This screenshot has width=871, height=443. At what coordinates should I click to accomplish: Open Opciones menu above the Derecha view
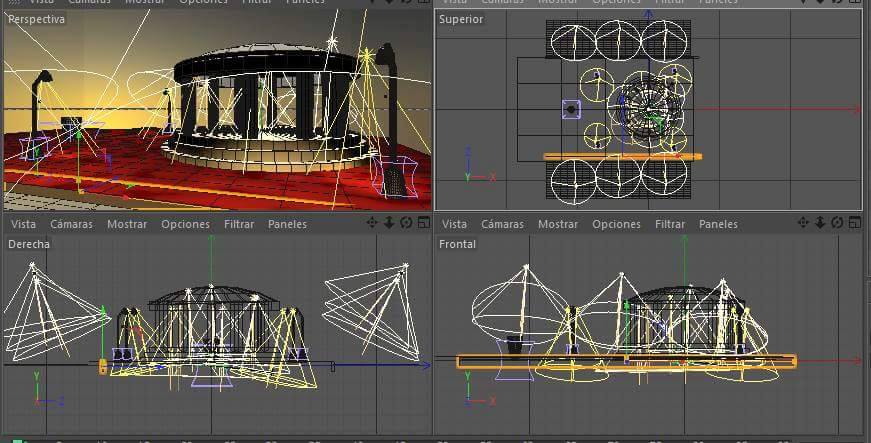coord(185,224)
